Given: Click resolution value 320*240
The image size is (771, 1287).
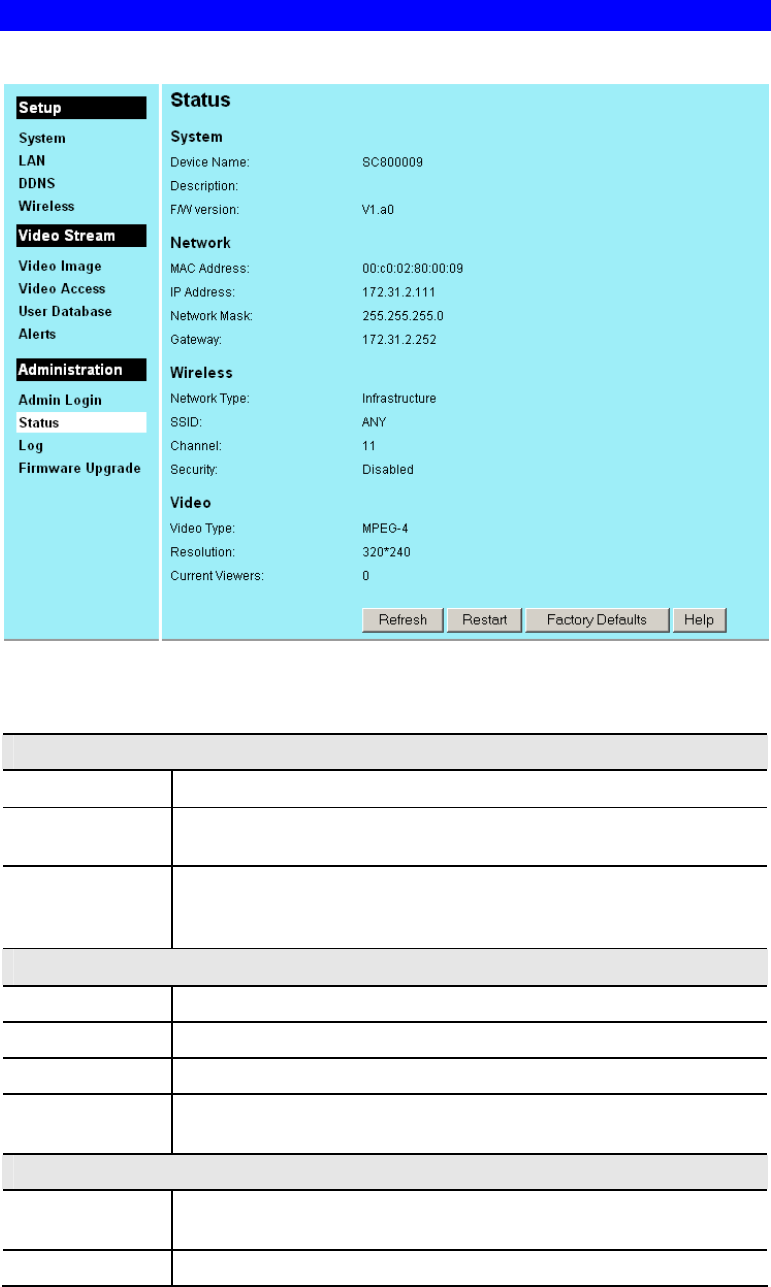Looking at the screenshot, I should 386,552.
